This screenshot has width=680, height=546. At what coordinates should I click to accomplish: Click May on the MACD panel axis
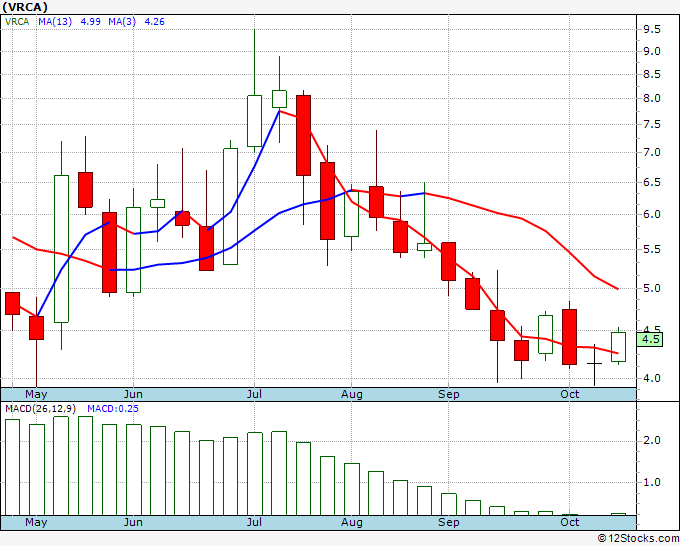(x=36, y=522)
